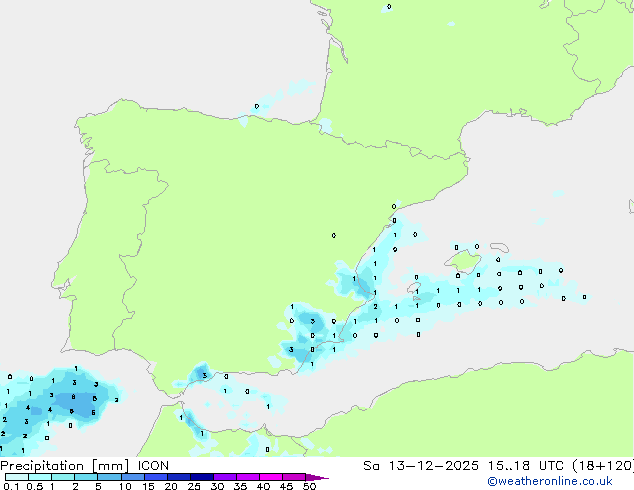Click Ibiza island on the map
The height and width of the screenshot is (490, 634).
tap(414, 288)
